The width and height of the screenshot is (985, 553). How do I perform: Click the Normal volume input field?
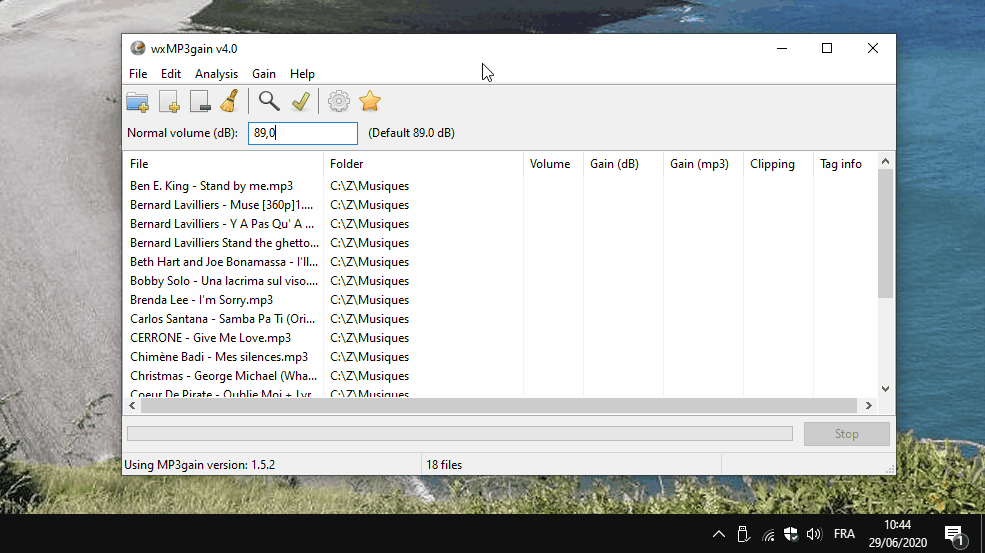coord(303,133)
